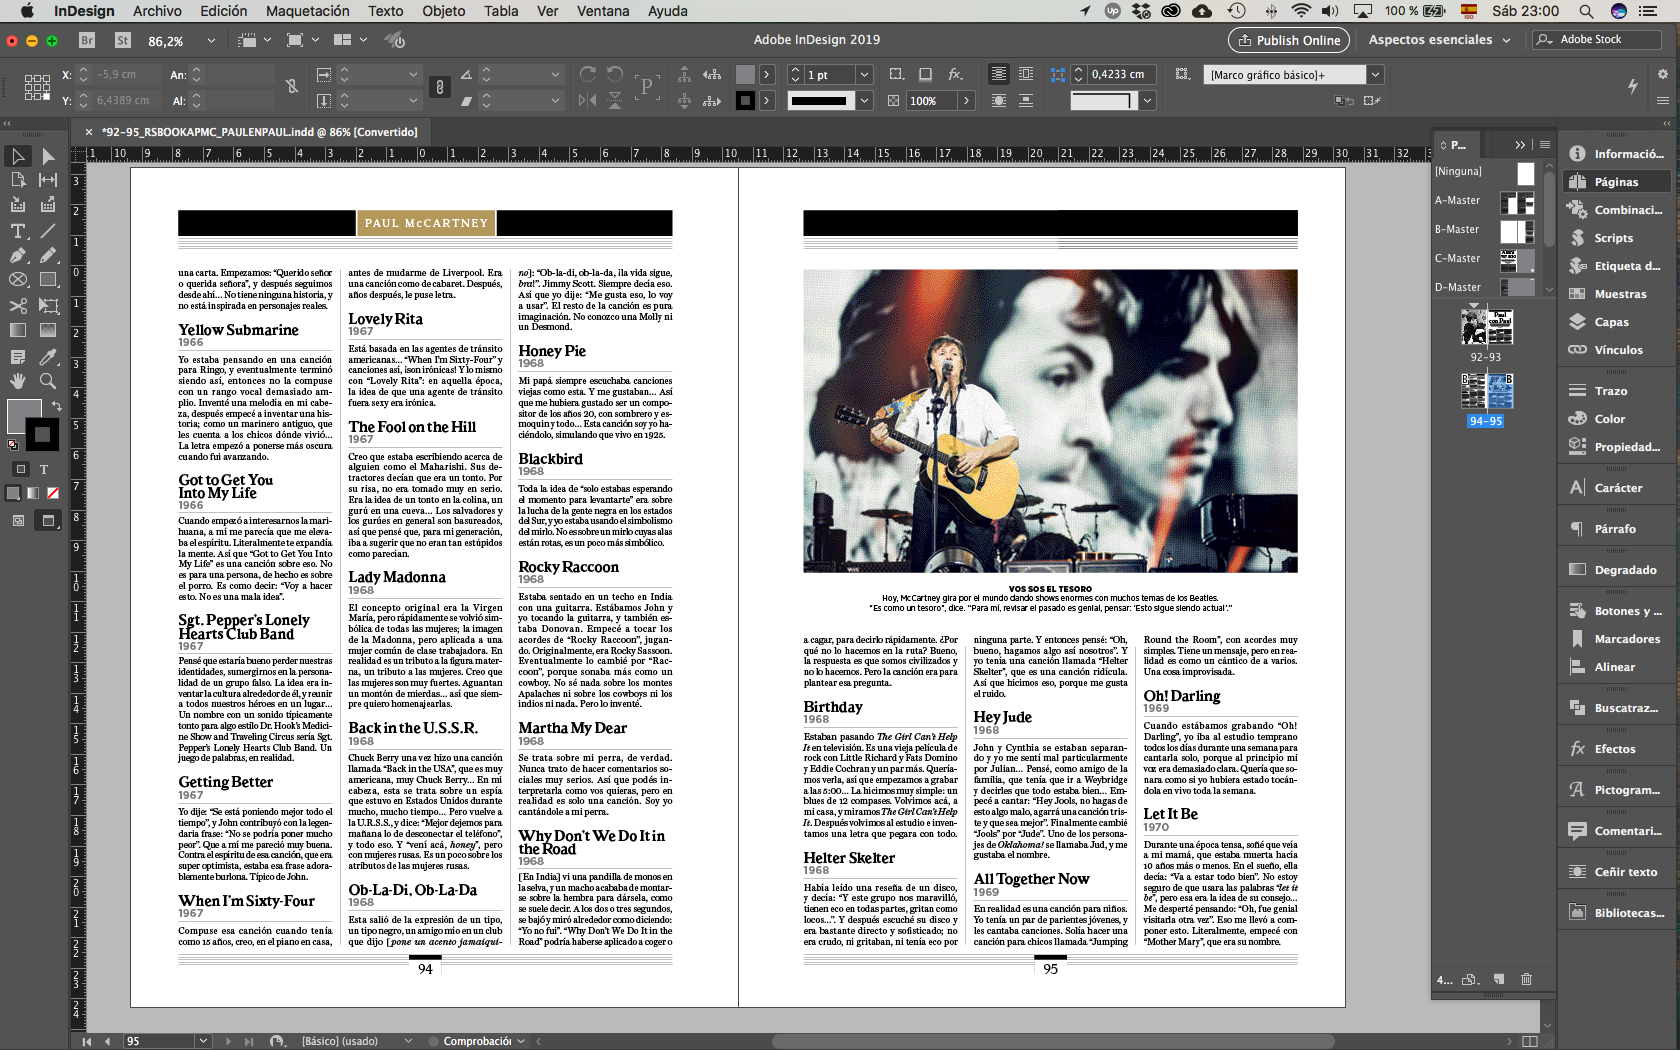This screenshot has width=1680, height=1050.
Task: Select the Selection tool arrow
Action: (17, 156)
